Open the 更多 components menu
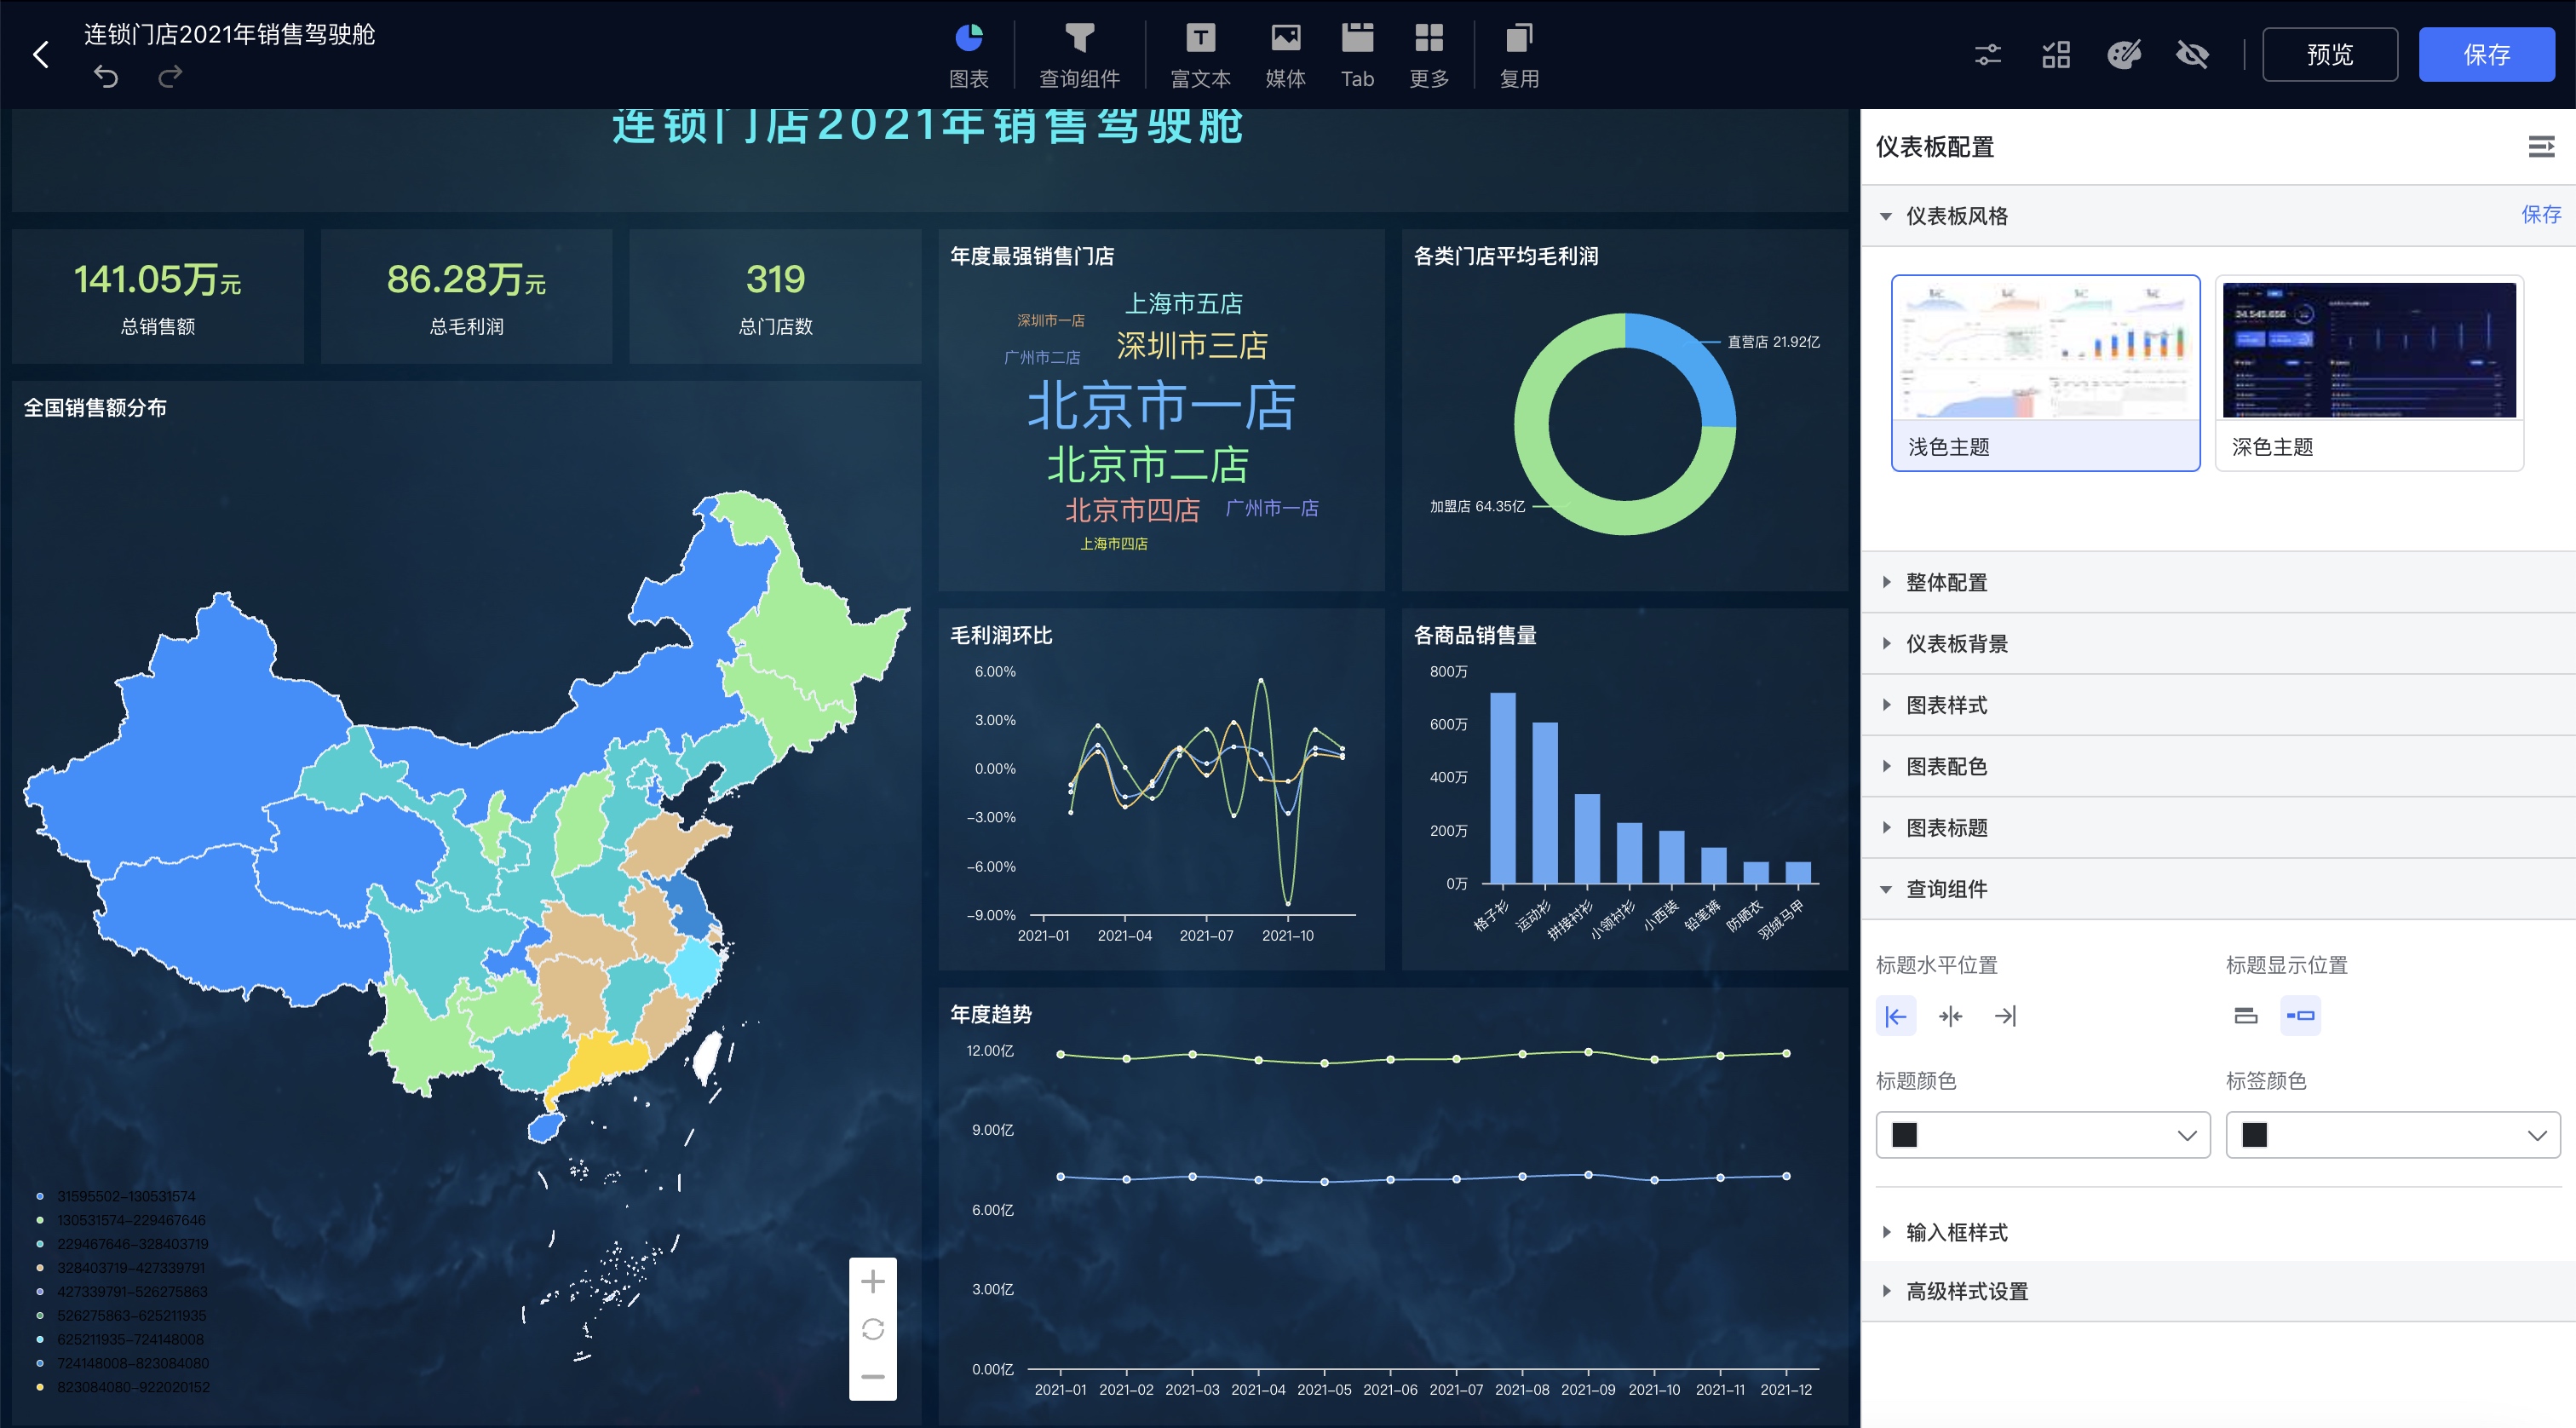The width and height of the screenshot is (2576, 1428). [1429, 56]
